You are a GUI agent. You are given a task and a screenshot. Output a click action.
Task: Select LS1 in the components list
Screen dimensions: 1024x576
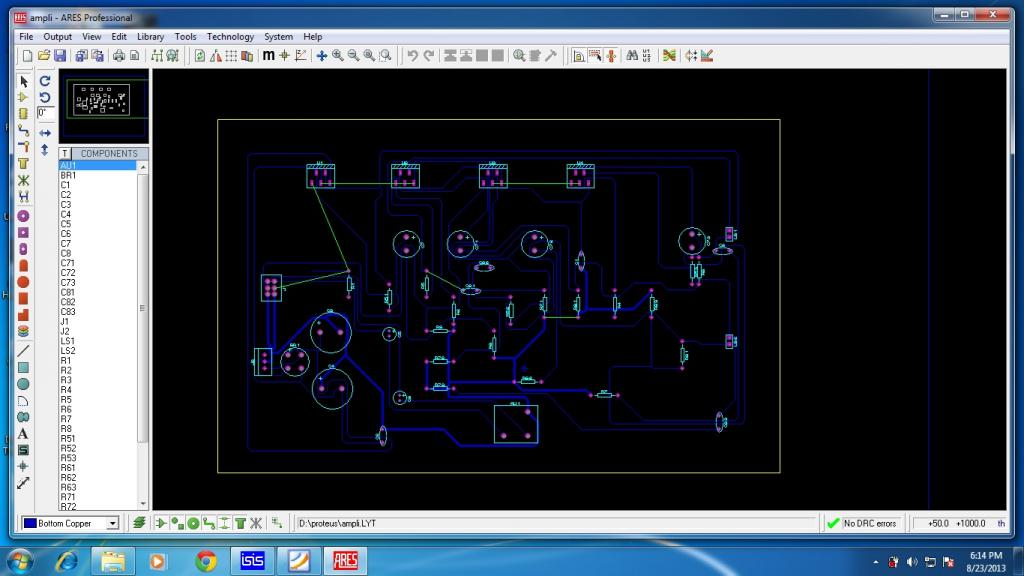coord(98,341)
